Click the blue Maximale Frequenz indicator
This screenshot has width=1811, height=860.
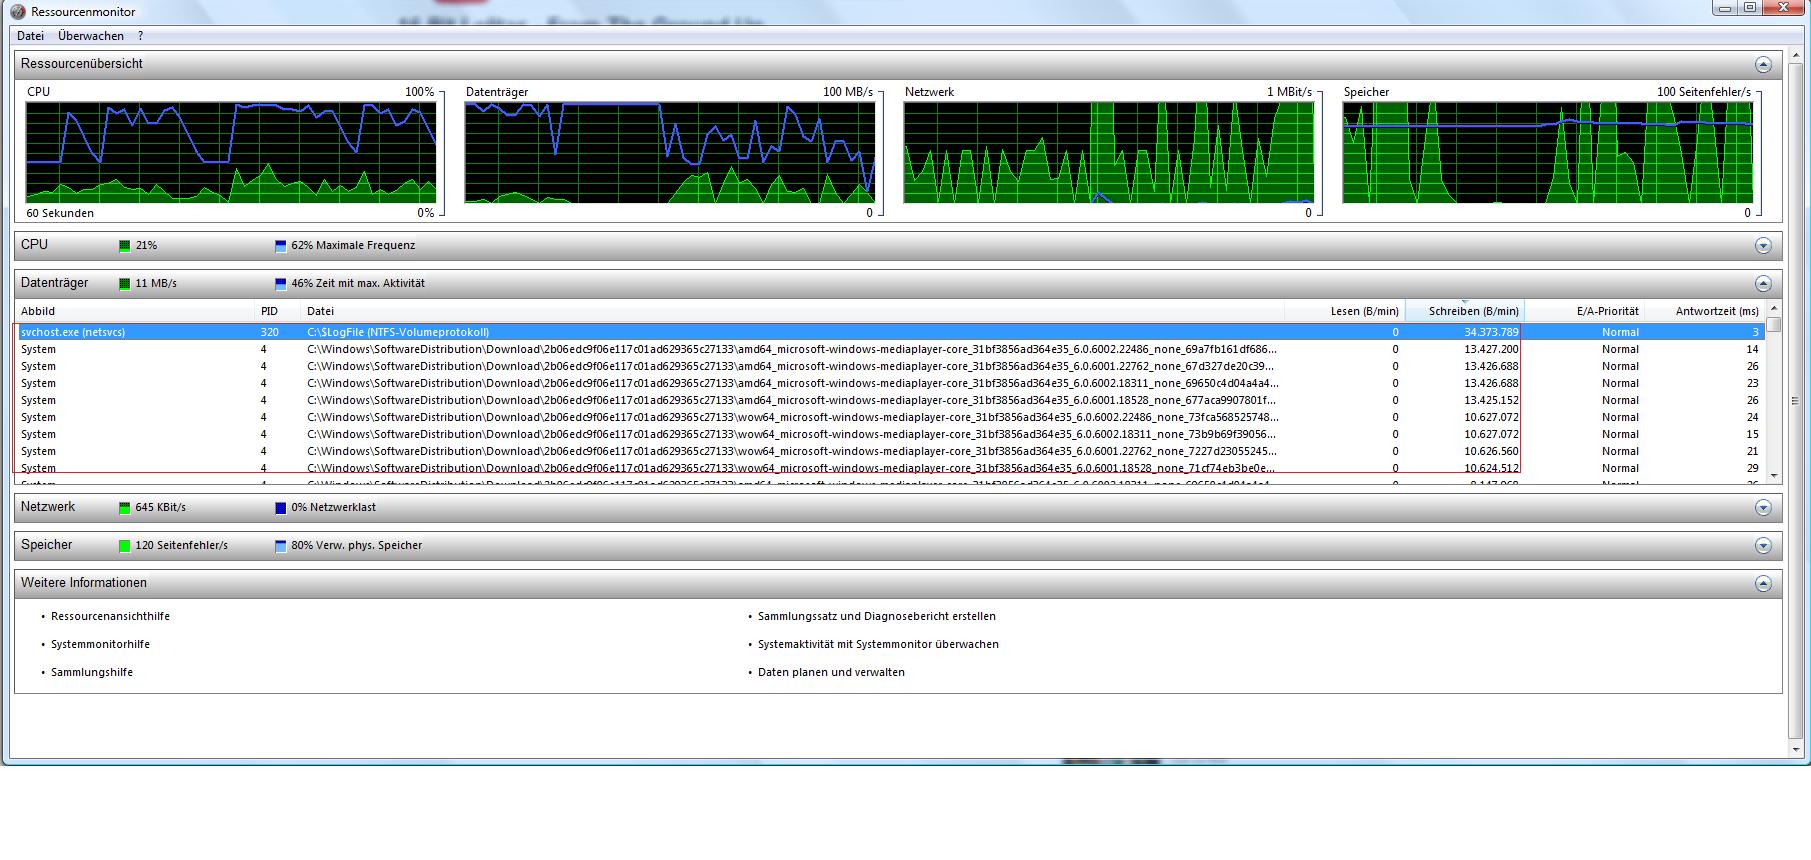[281, 246]
